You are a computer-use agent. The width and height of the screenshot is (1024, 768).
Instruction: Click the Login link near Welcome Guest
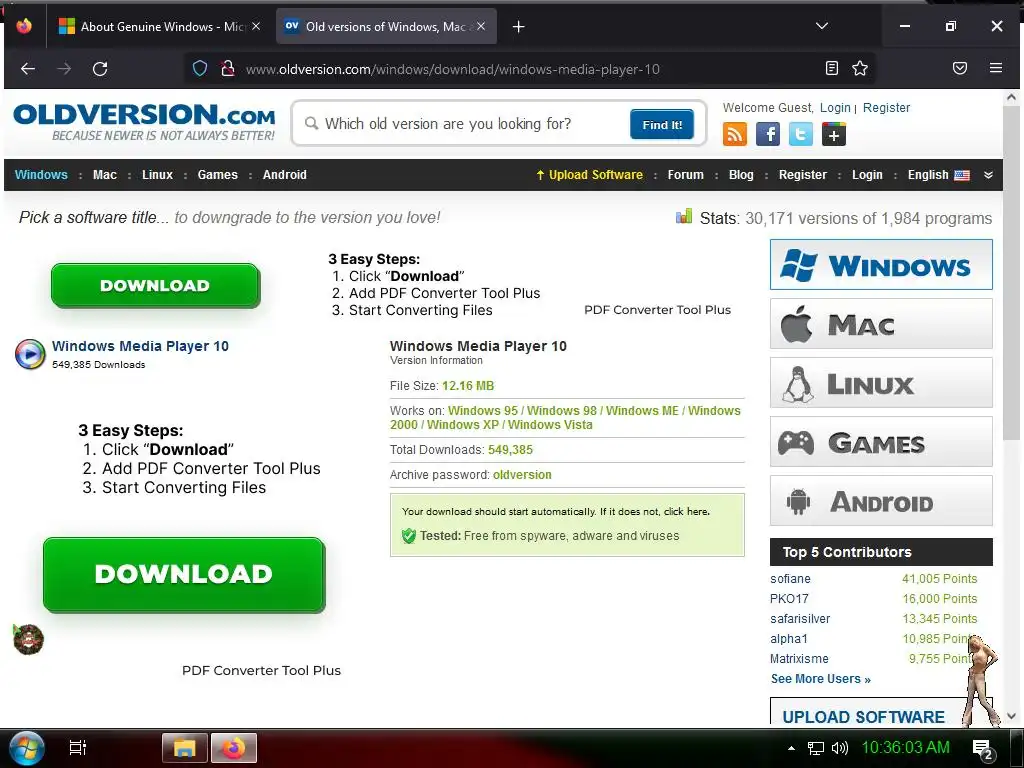click(835, 108)
